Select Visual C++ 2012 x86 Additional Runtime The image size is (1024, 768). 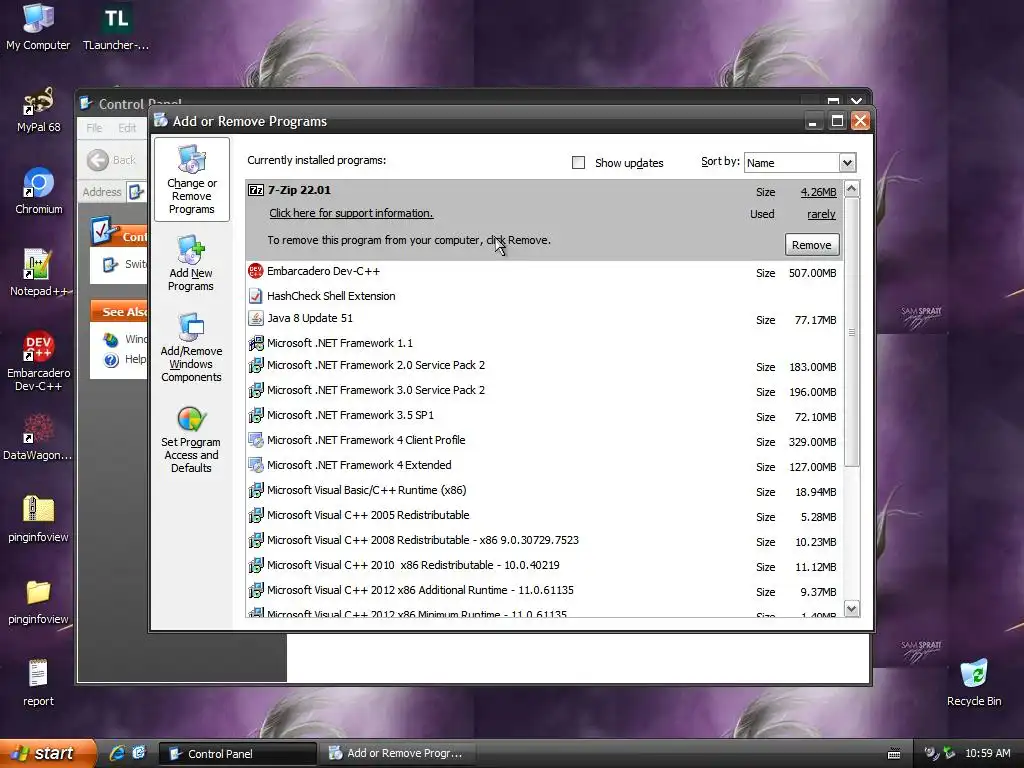click(x=544, y=590)
